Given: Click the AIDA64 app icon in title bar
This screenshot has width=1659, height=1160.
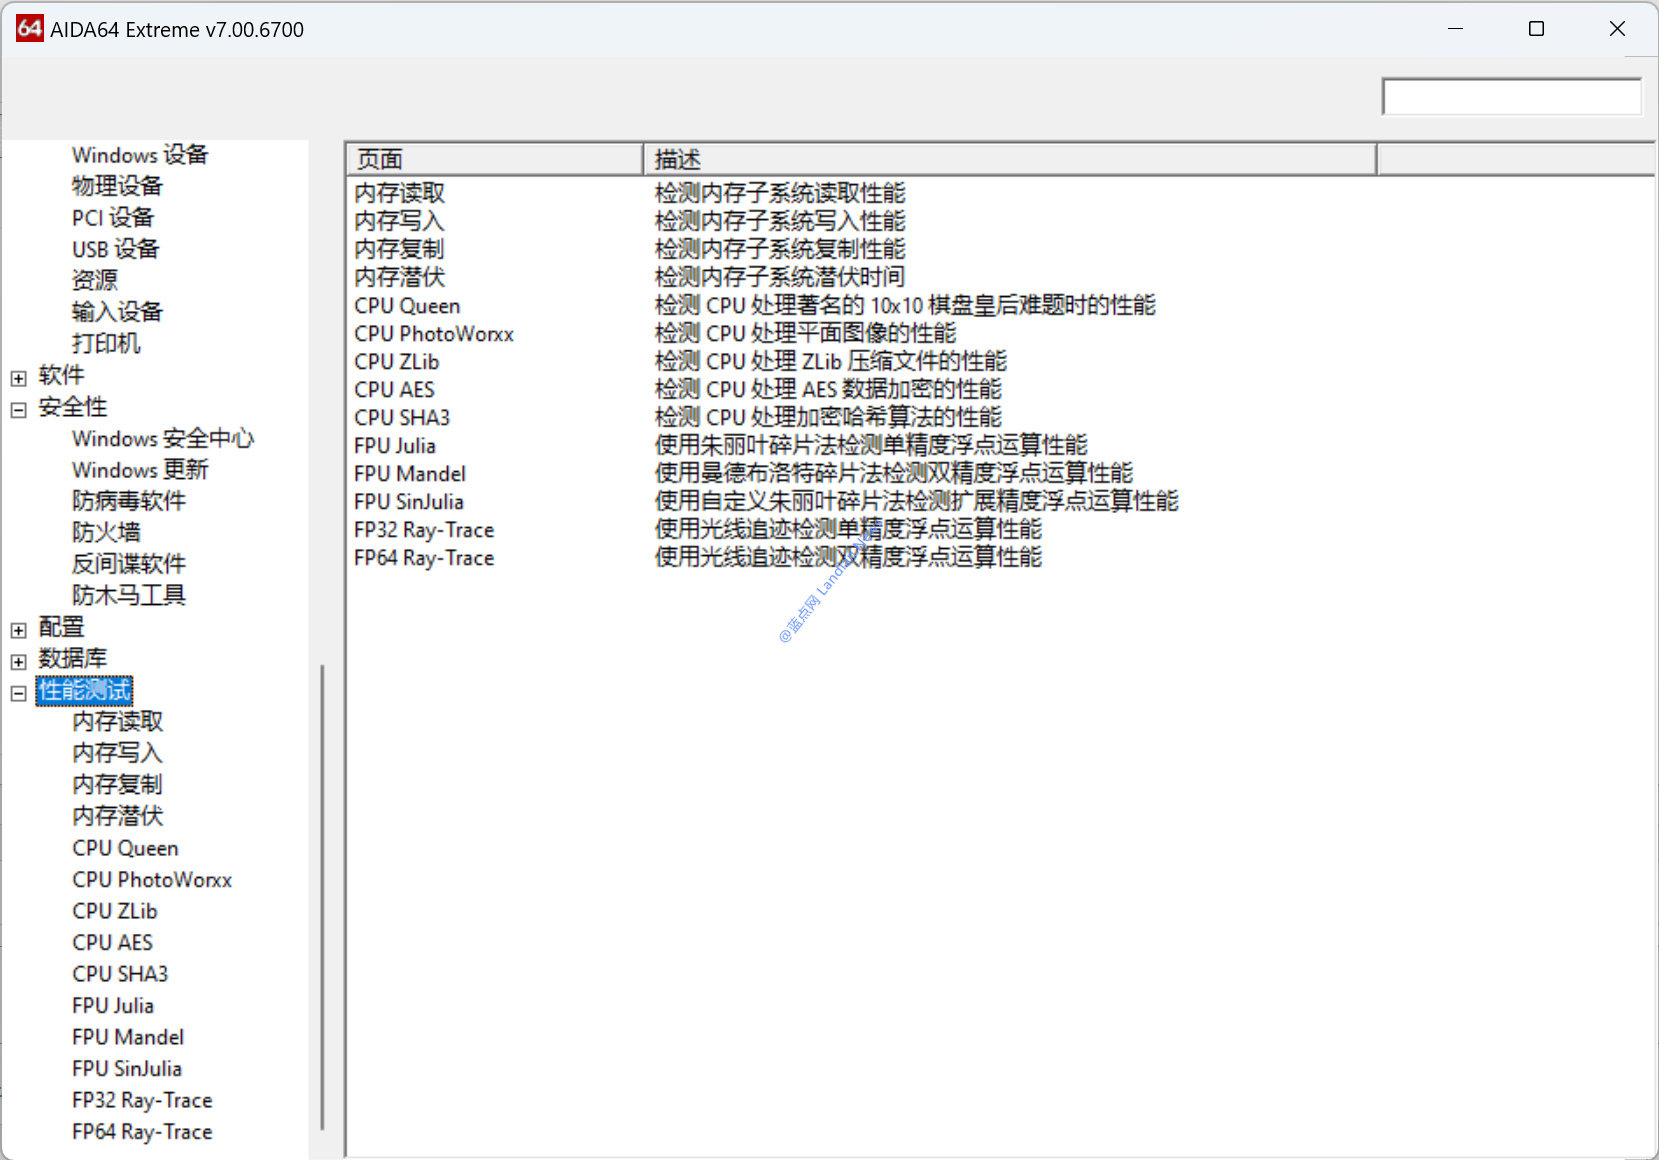Looking at the screenshot, I should pyautogui.click(x=29, y=29).
